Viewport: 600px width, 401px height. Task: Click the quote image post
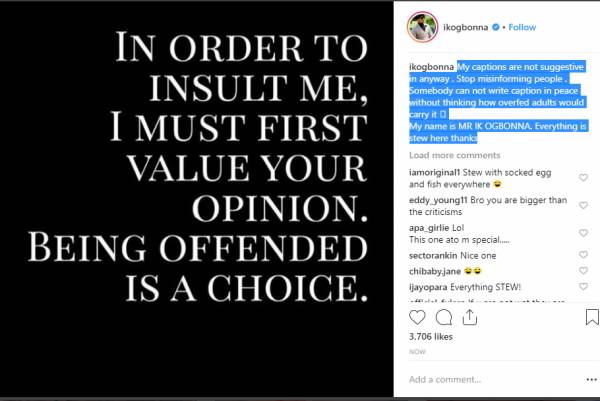[x=198, y=200]
